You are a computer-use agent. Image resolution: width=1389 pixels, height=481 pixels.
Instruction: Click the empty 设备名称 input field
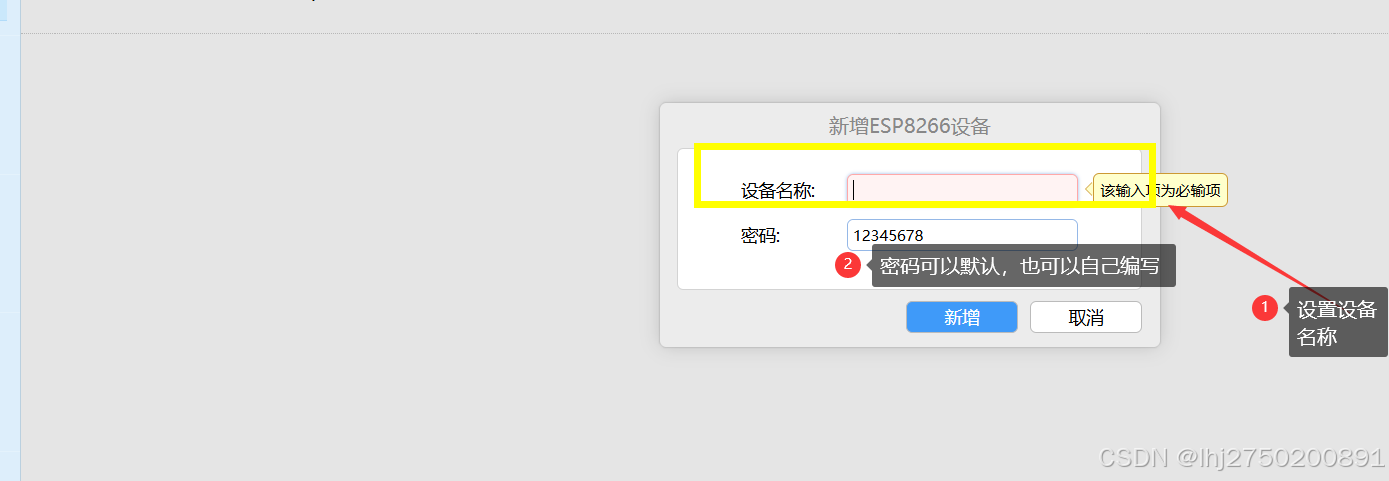click(x=962, y=190)
